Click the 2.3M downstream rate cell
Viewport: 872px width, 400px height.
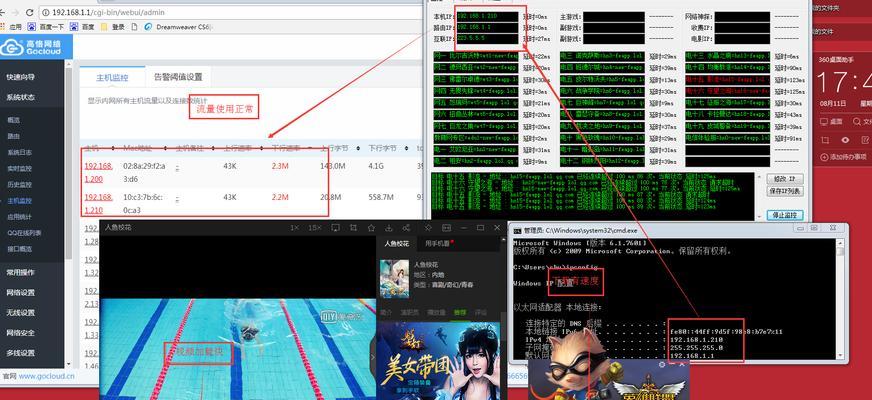(x=280, y=166)
